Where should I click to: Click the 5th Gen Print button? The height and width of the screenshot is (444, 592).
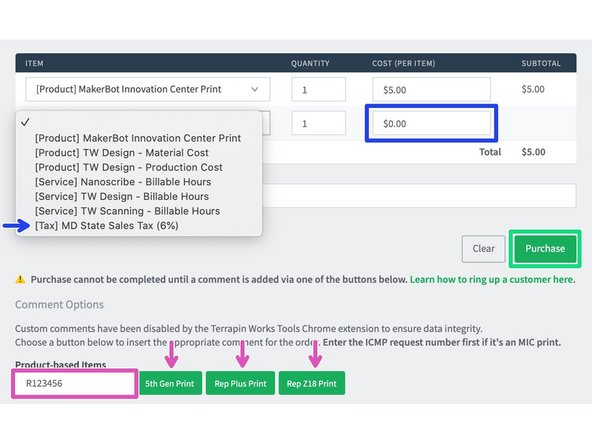(170, 384)
